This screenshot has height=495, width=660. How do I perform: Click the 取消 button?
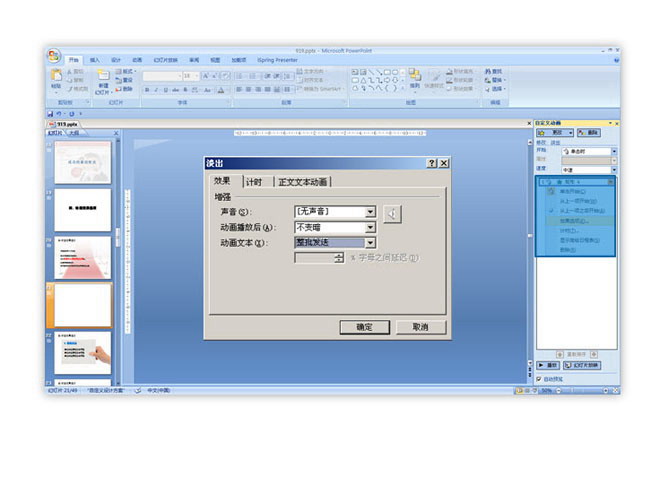pyautogui.click(x=420, y=327)
